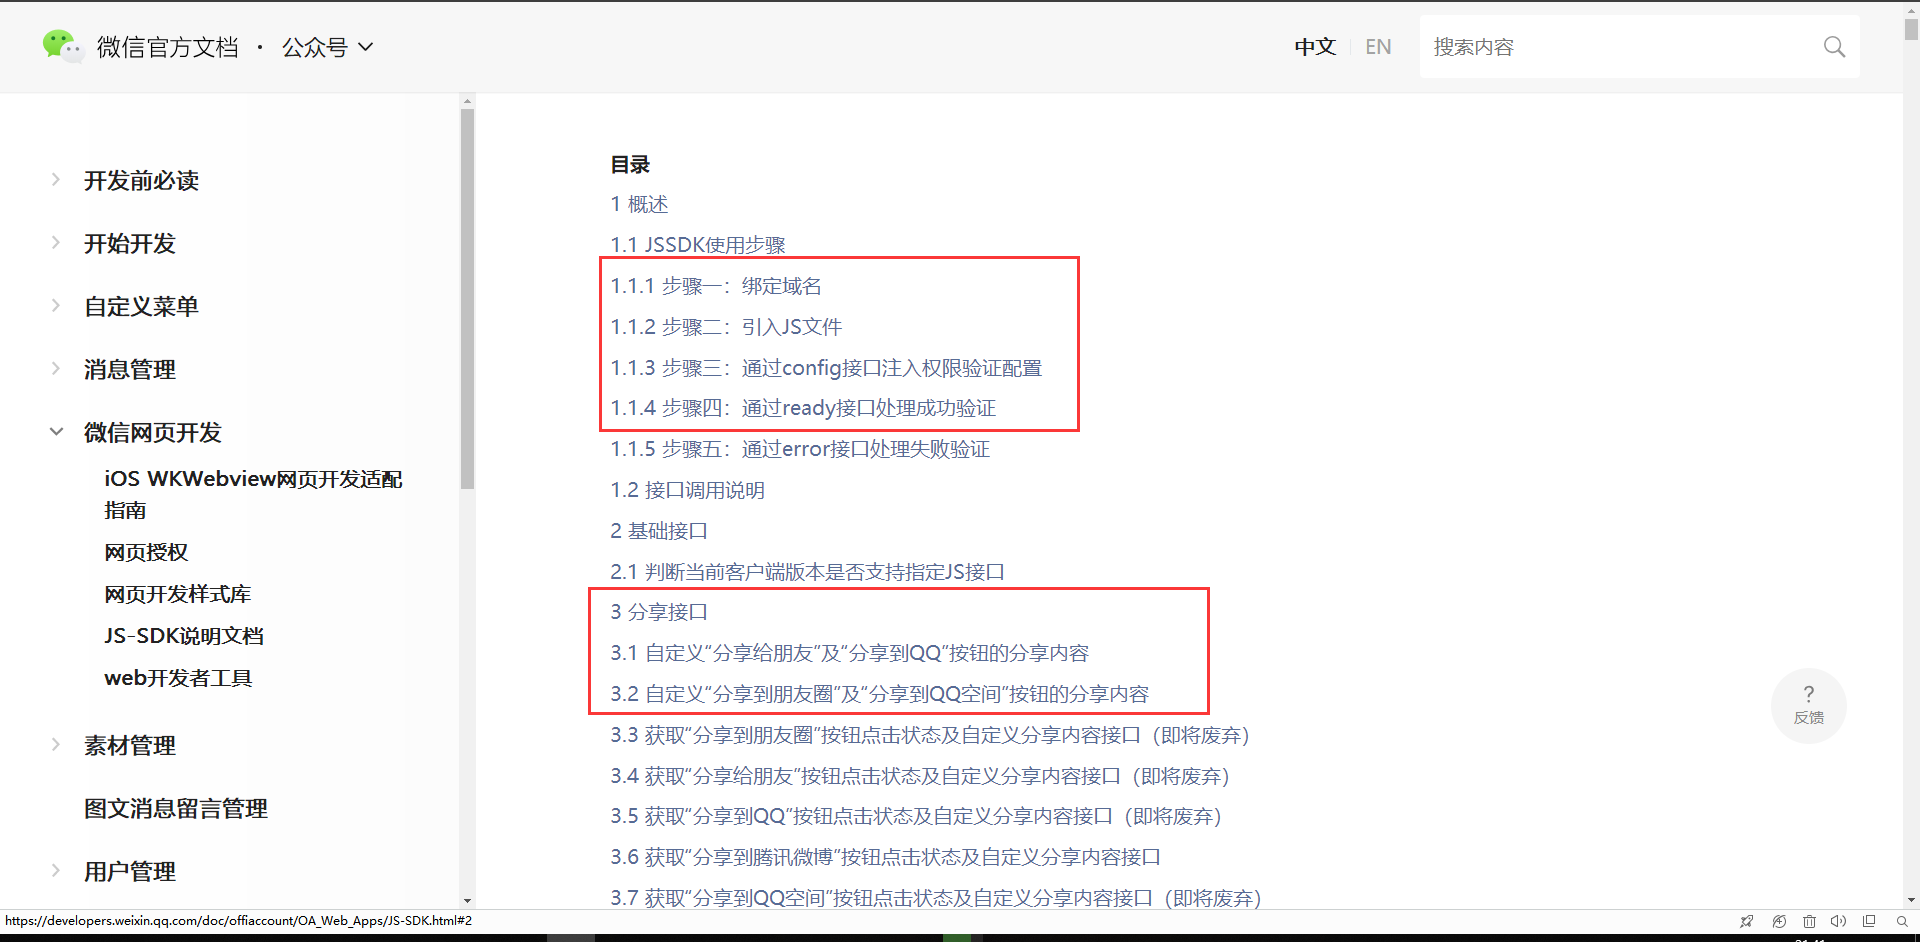This screenshot has height=942, width=1920.
Task: Open iOS WKWebview网页开发适配指南 page
Action: pos(253,495)
